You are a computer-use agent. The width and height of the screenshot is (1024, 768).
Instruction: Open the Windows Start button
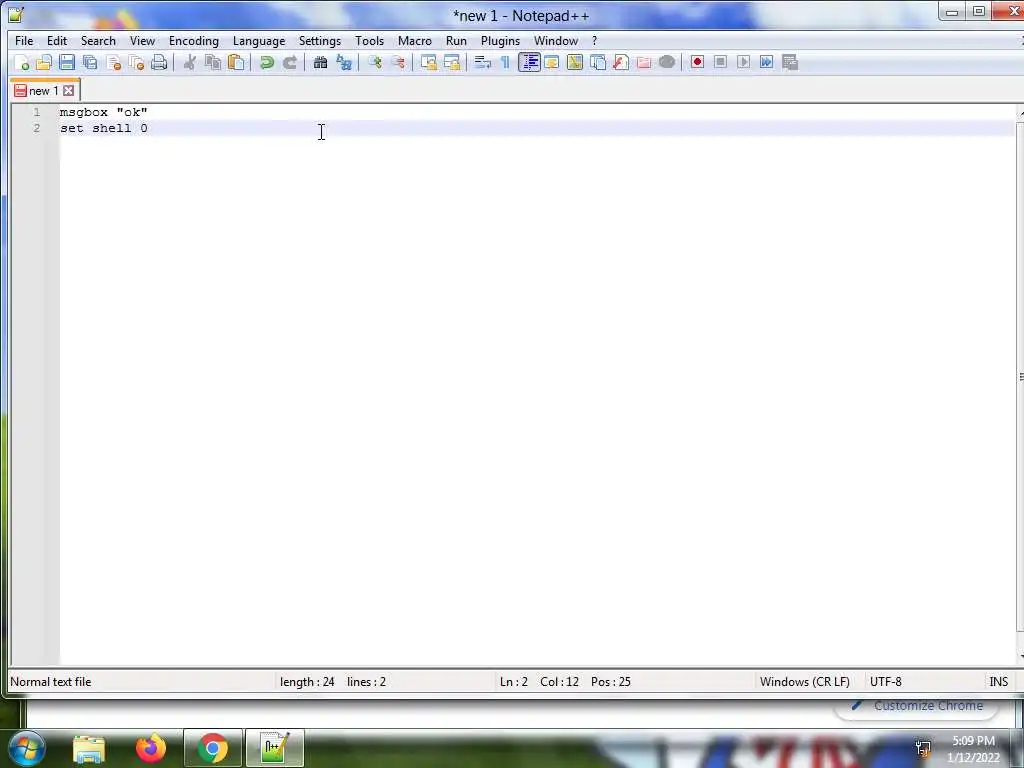pyautogui.click(x=27, y=748)
